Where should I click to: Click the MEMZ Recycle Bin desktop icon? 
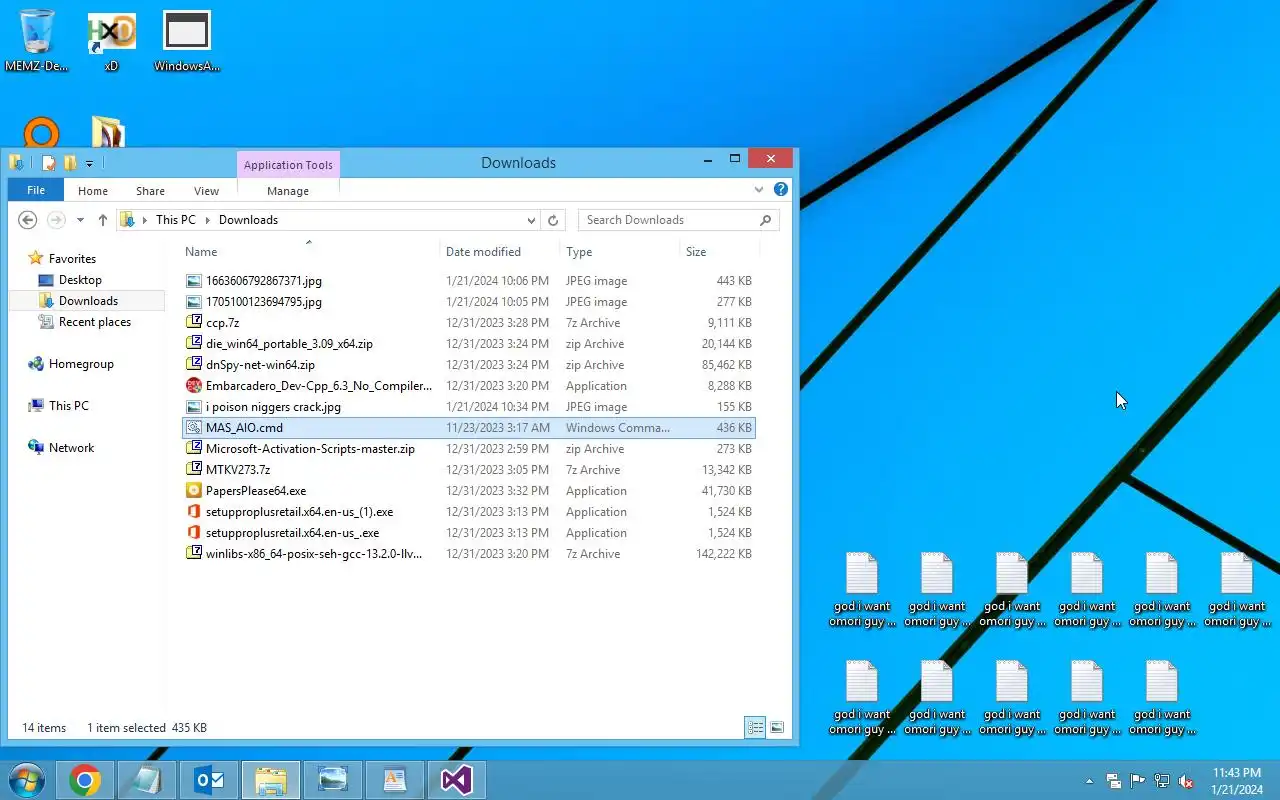(x=37, y=41)
